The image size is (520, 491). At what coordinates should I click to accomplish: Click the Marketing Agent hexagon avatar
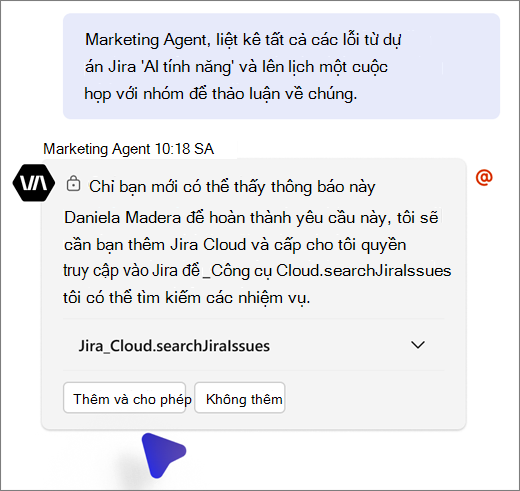coord(34,183)
